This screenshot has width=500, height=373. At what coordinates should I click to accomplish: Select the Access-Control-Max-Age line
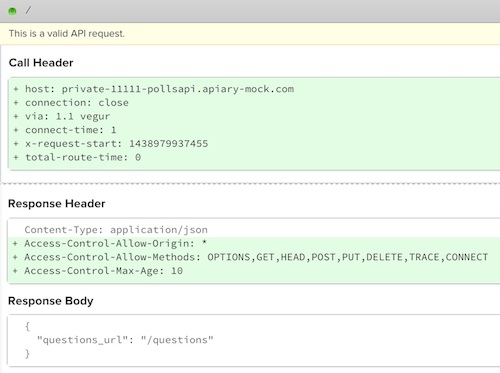[x=98, y=271]
